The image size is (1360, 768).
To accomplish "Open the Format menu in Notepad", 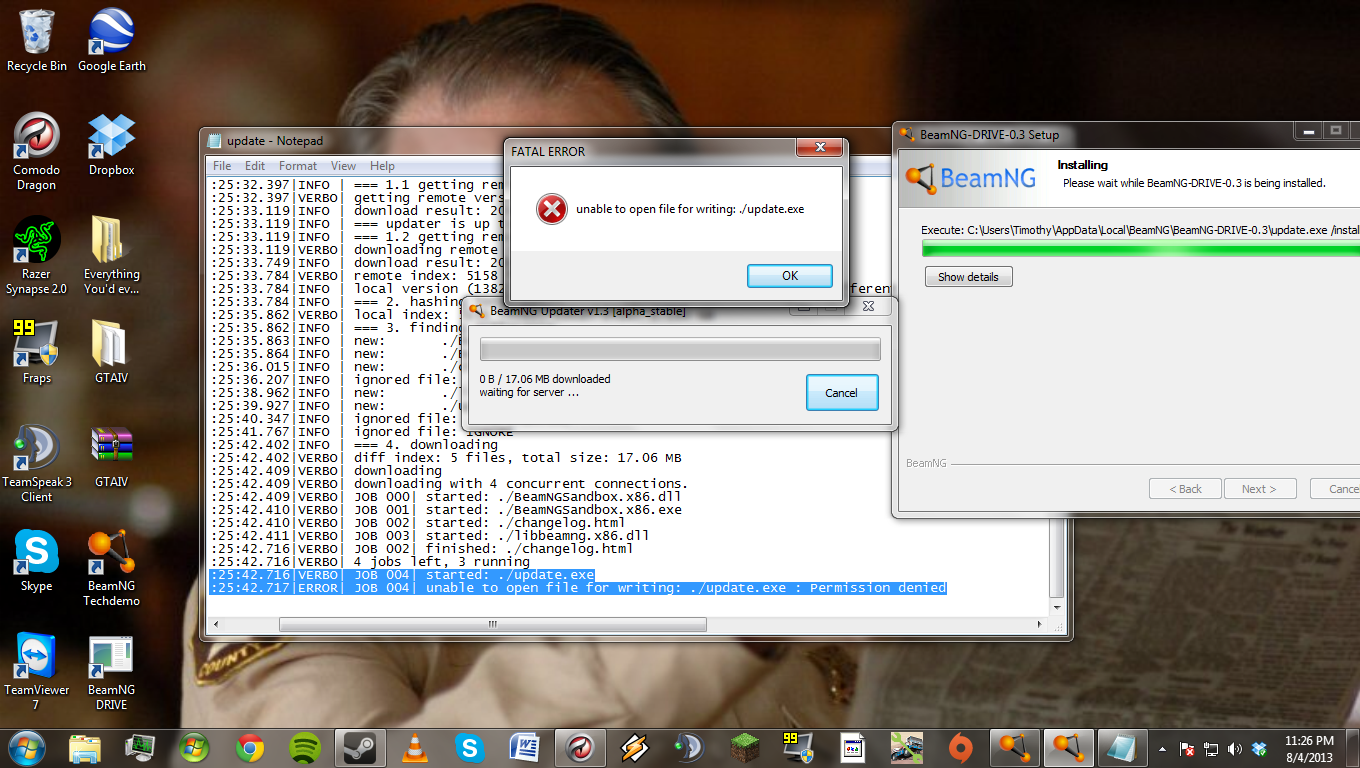I will coord(298,166).
